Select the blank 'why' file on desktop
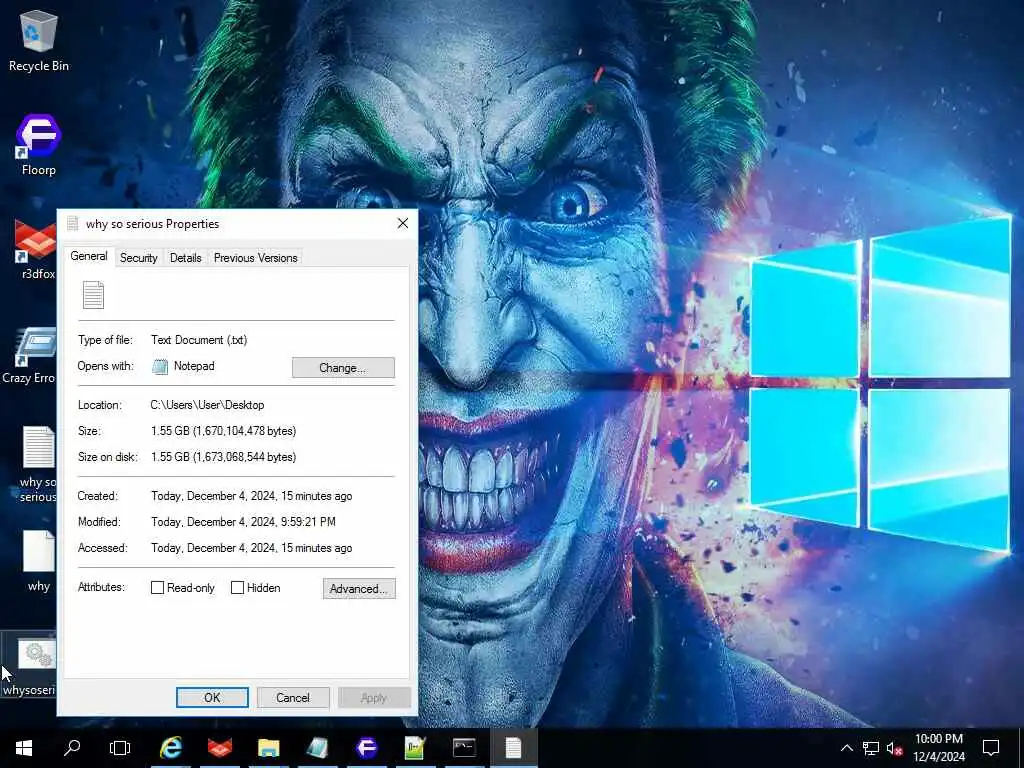Screen dimensions: 1024x768 [x=39, y=560]
